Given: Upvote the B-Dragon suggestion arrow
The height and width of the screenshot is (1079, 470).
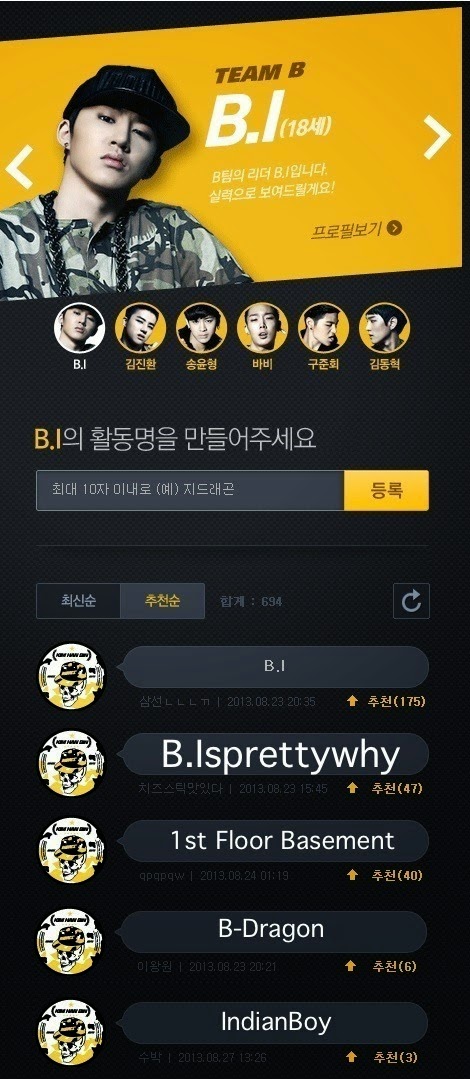Looking at the screenshot, I should point(351,966).
